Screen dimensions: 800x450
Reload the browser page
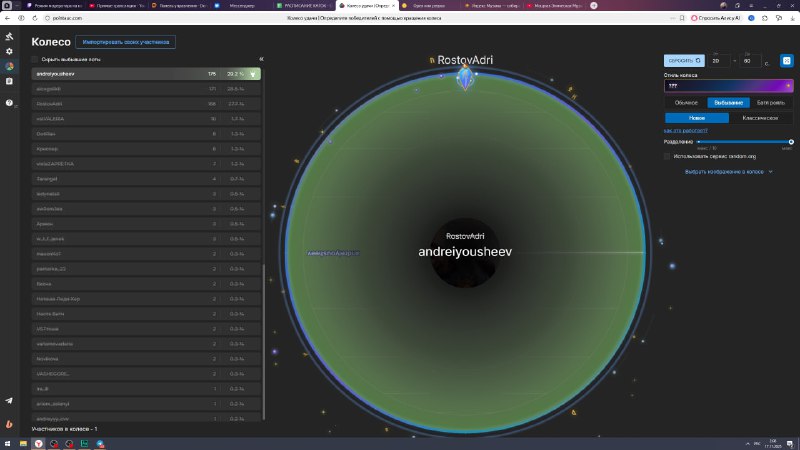coord(34,18)
